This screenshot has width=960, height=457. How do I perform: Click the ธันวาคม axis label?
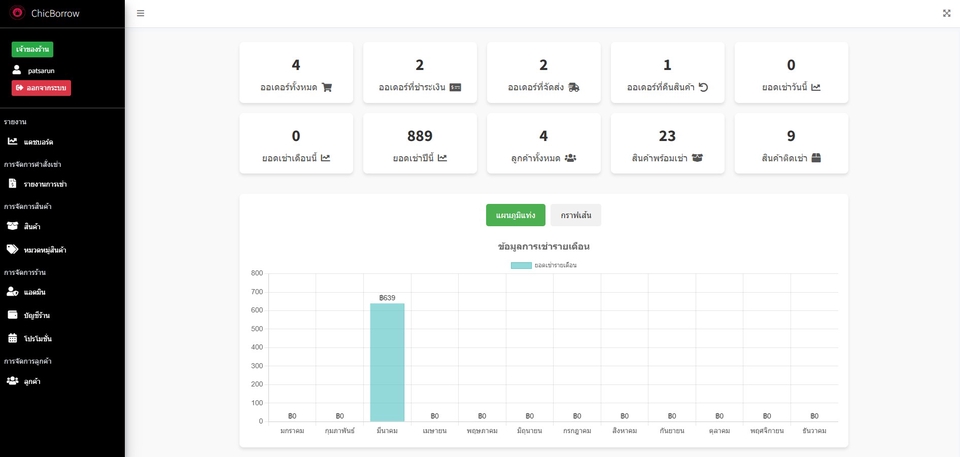click(814, 431)
